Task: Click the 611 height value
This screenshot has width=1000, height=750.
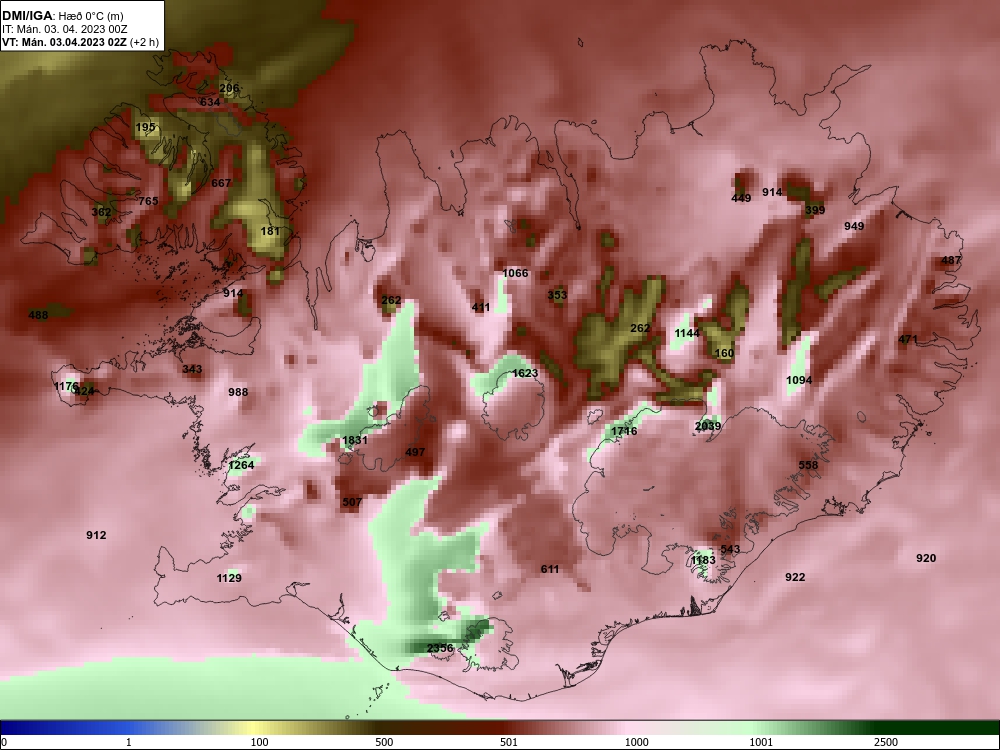Action: click(x=550, y=569)
